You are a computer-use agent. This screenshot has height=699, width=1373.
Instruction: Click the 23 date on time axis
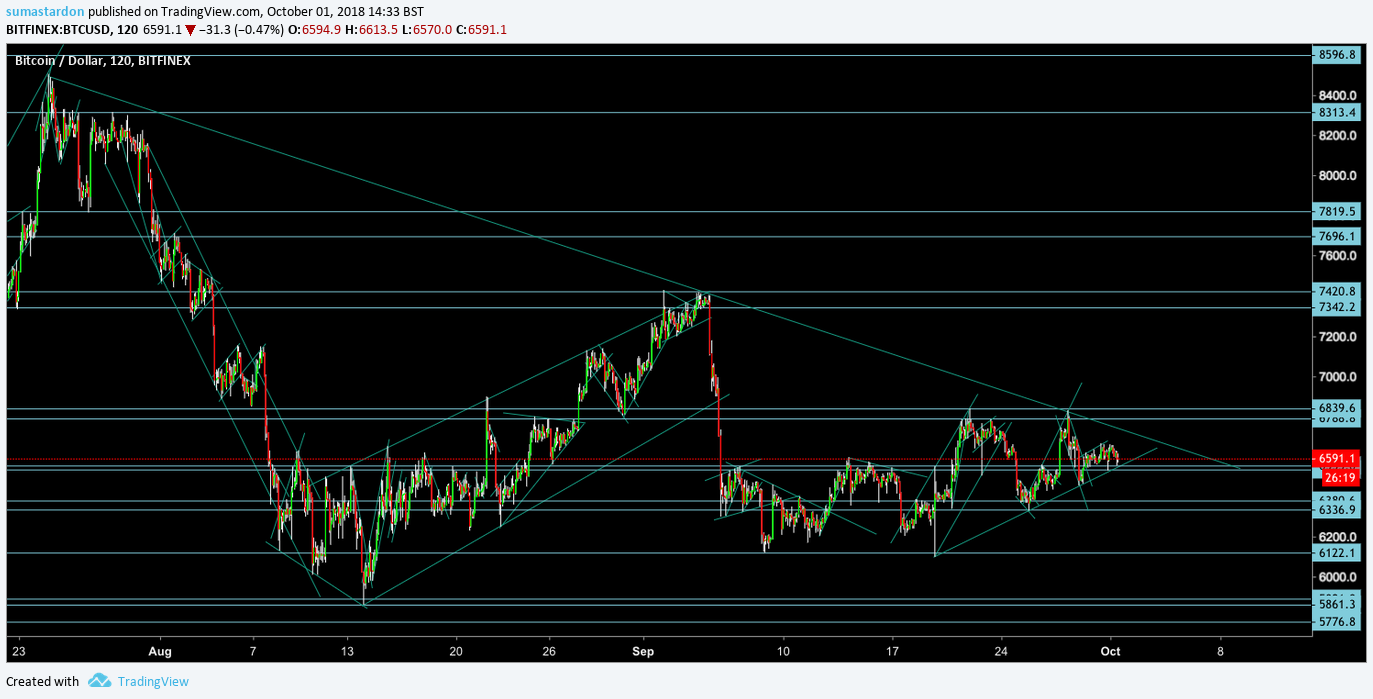click(20, 650)
